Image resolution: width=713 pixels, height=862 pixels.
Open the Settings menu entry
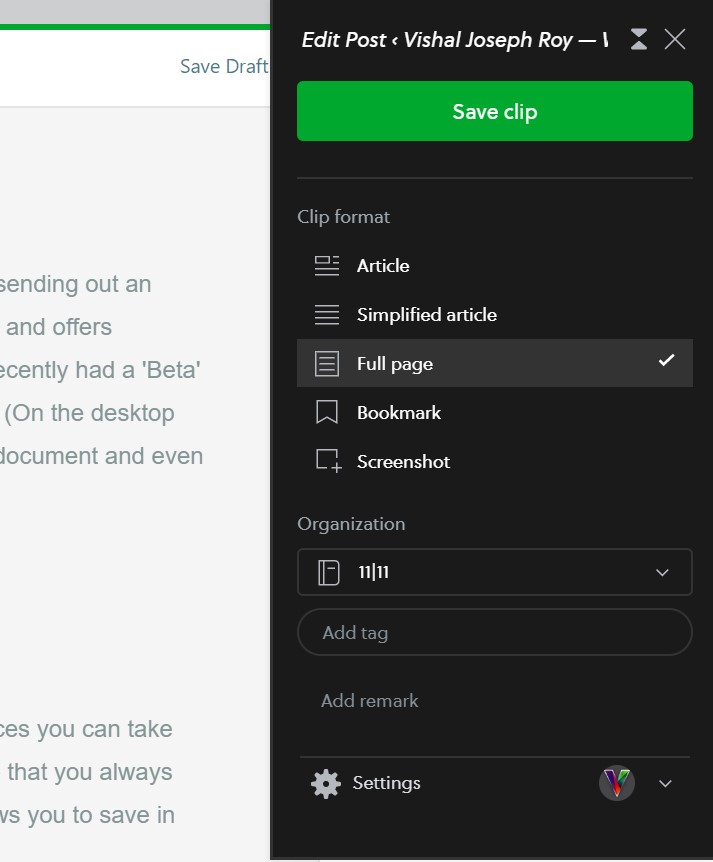pos(388,783)
